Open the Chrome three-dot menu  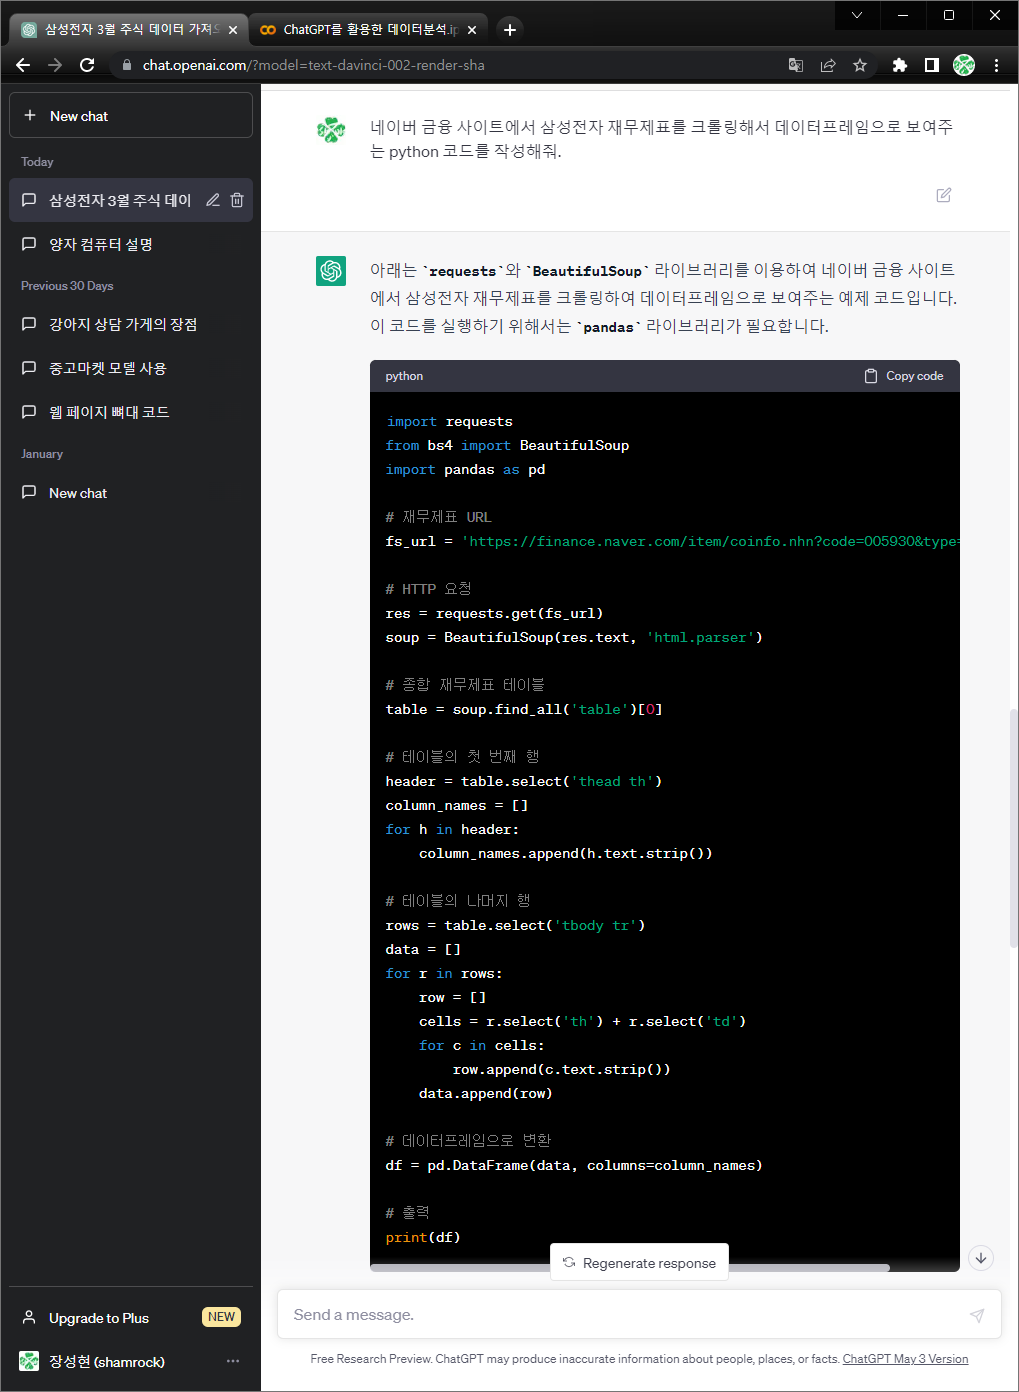(x=996, y=65)
